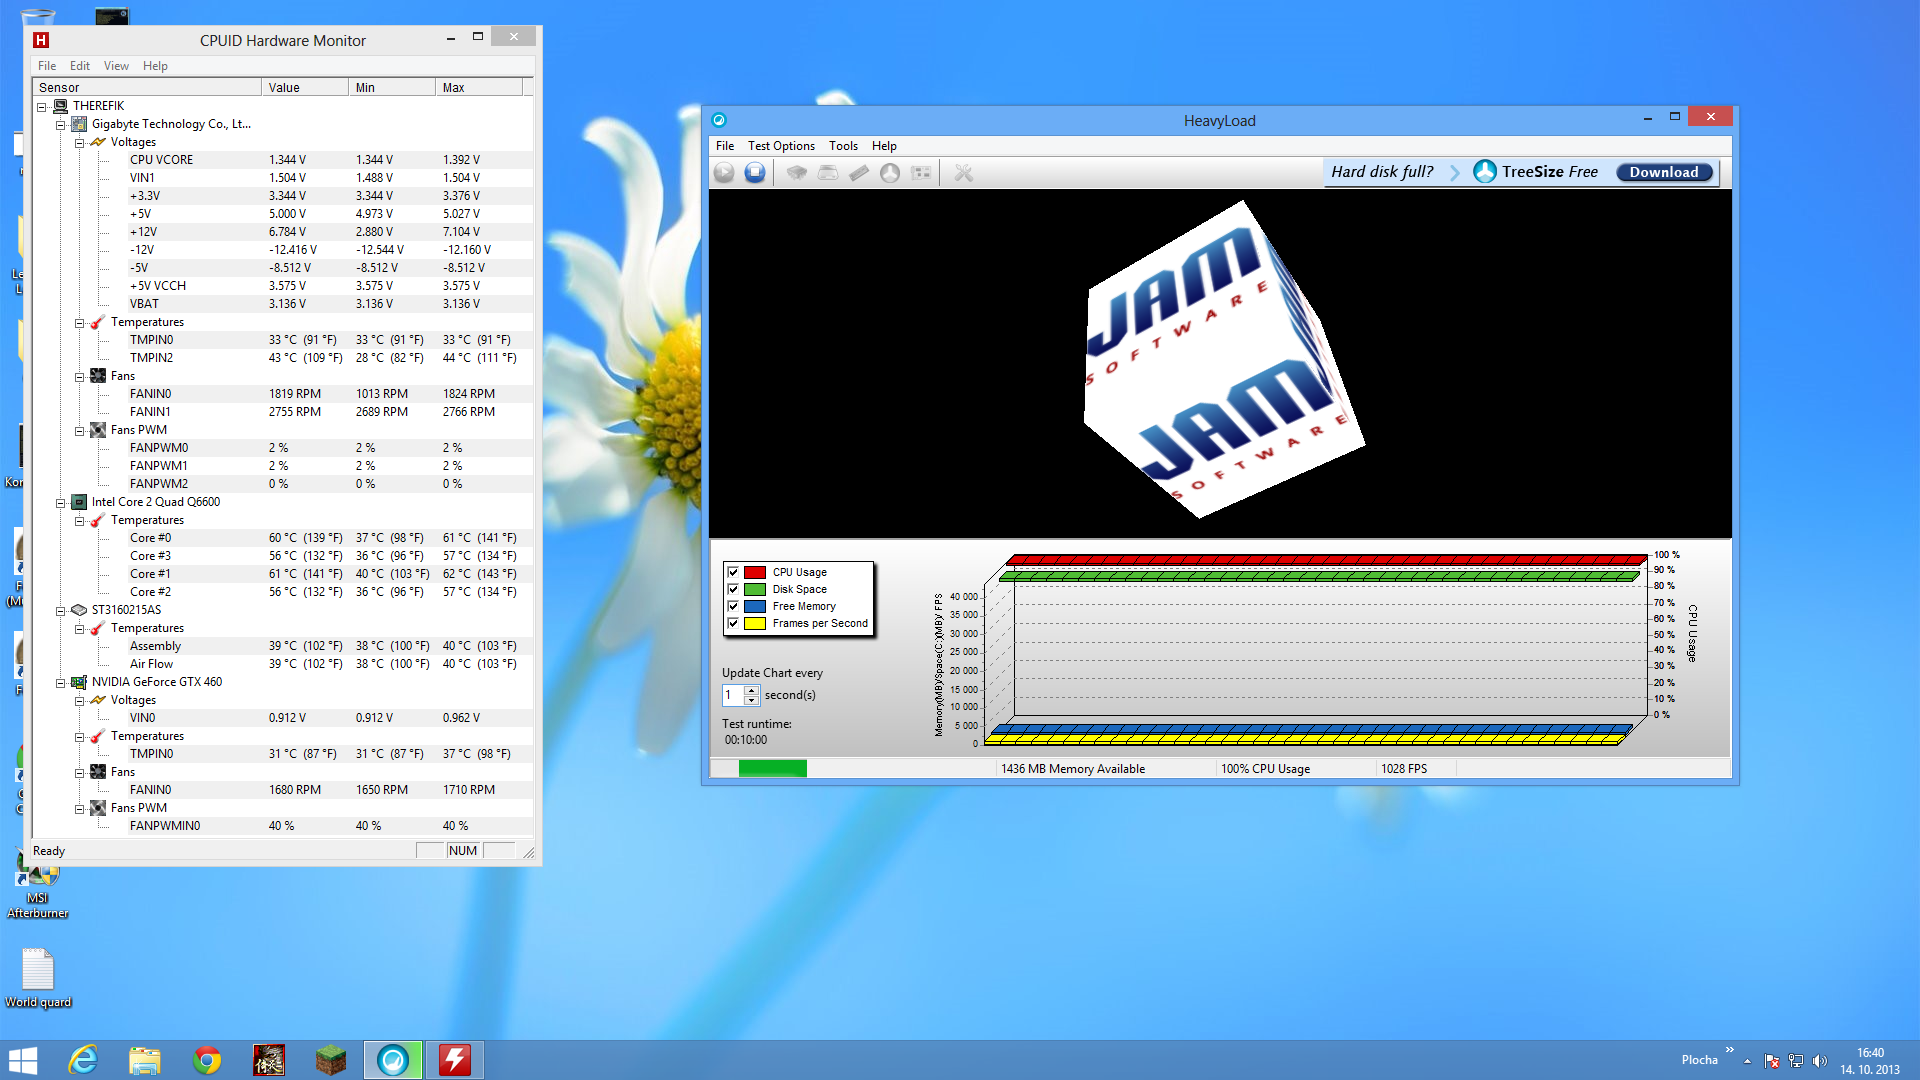Uncheck the CPU Usage checkbox

click(x=733, y=572)
